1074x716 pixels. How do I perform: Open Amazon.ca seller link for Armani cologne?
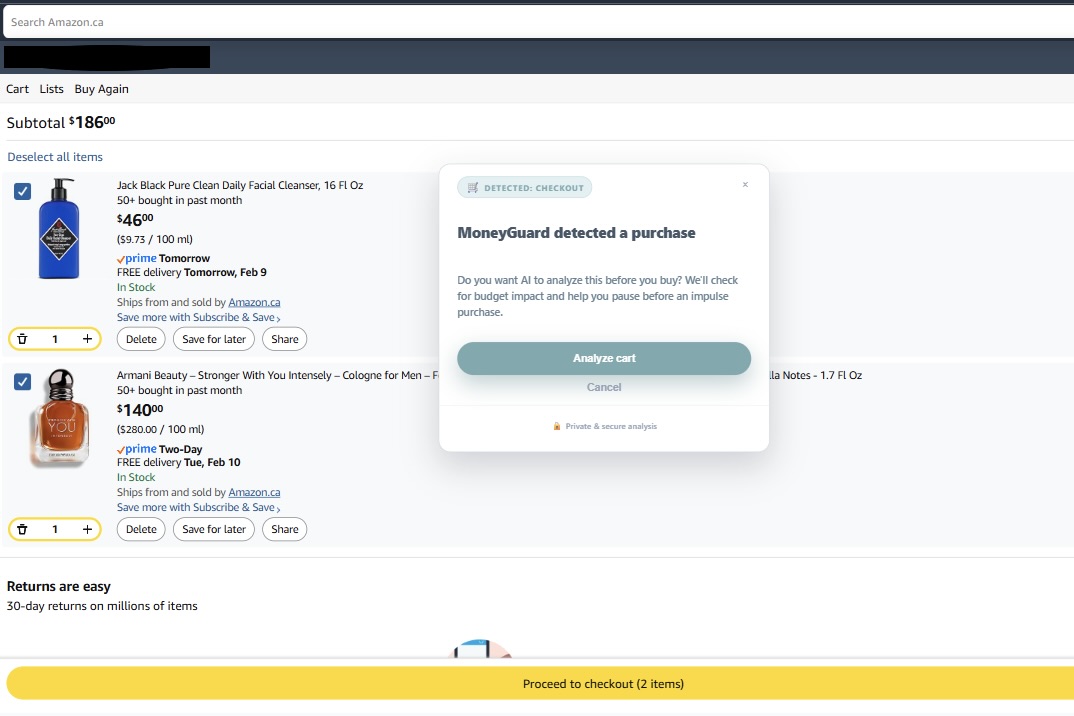click(x=254, y=492)
